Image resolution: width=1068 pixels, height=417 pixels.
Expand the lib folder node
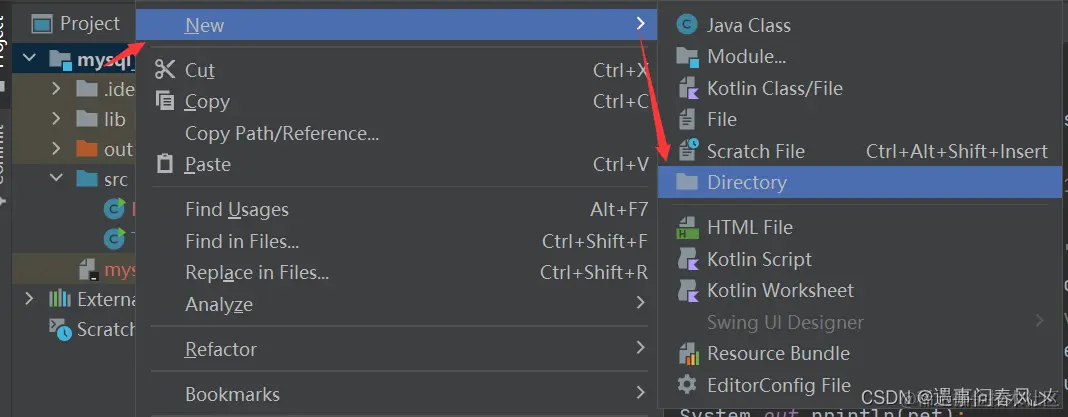[x=56, y=119]
